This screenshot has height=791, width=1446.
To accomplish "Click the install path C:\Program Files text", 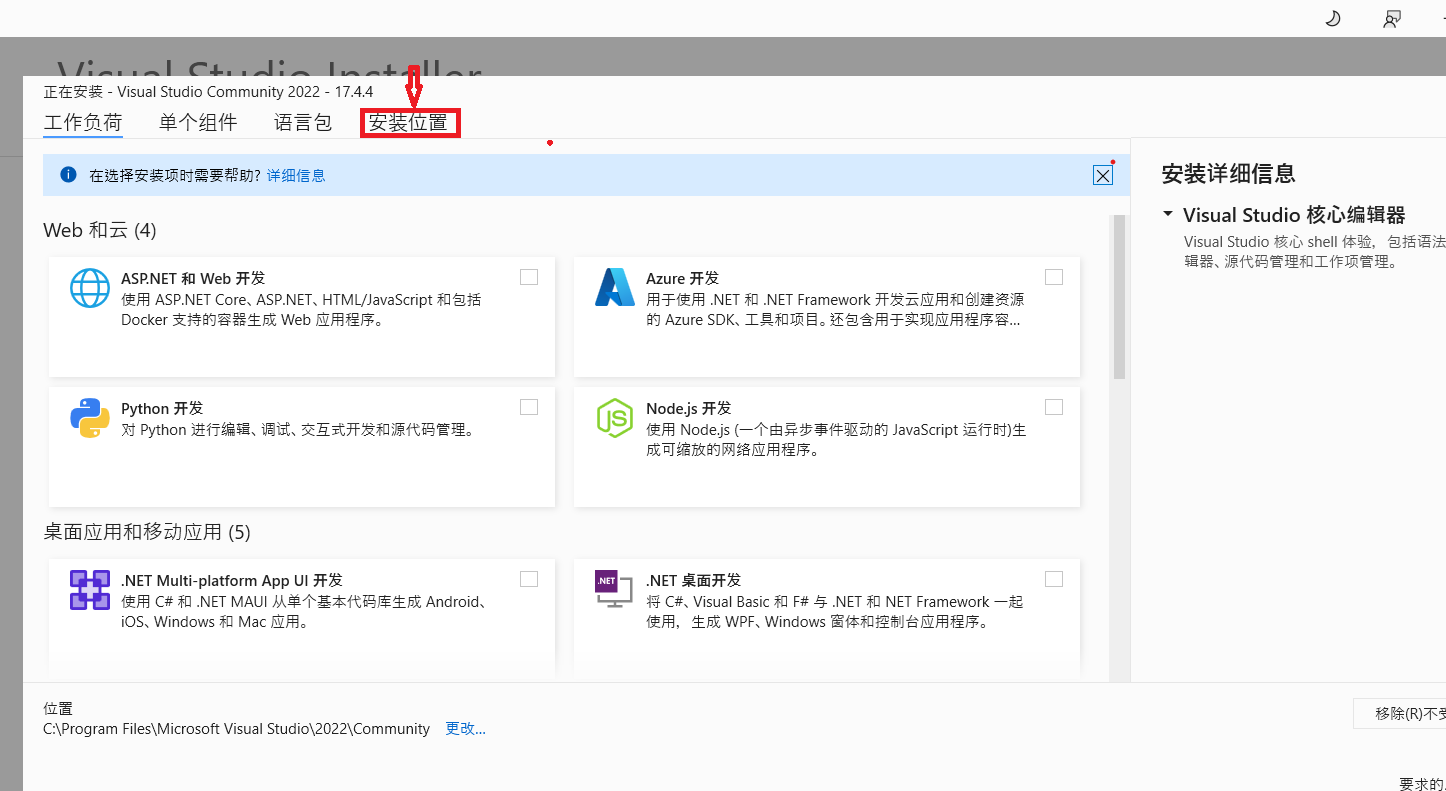I will 237,729.
